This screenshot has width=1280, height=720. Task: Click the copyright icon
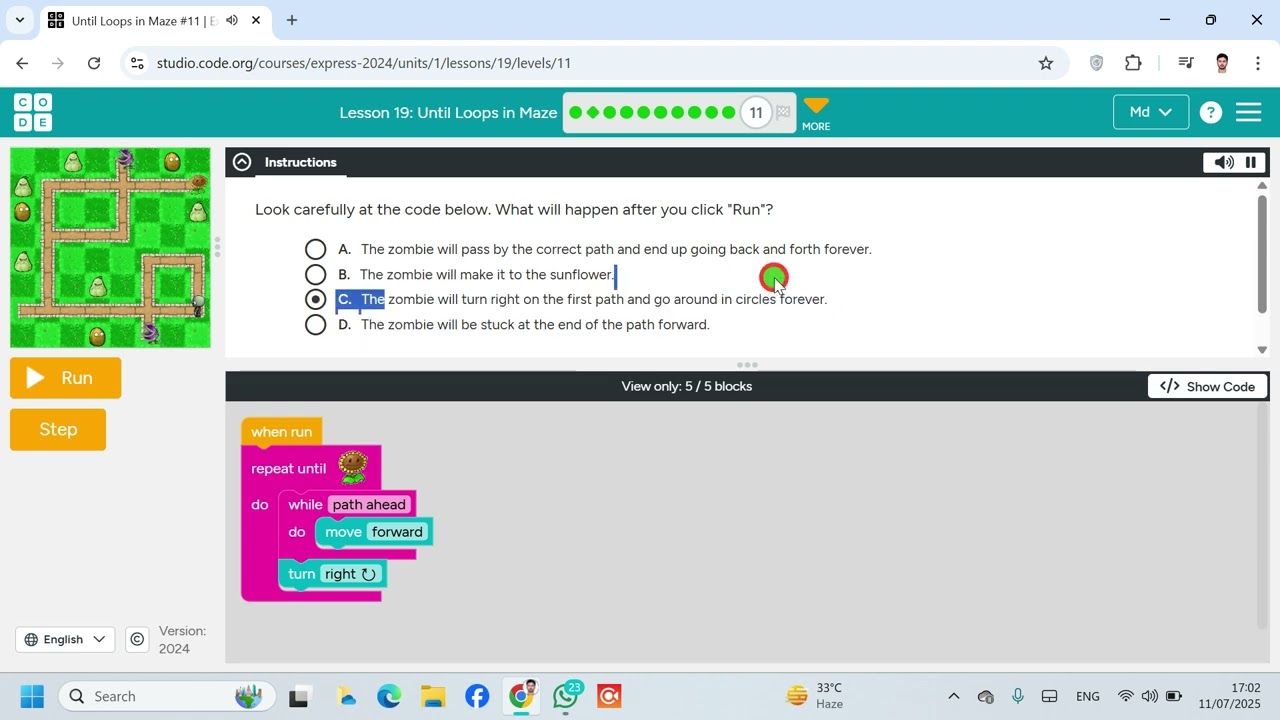point(137,639)
